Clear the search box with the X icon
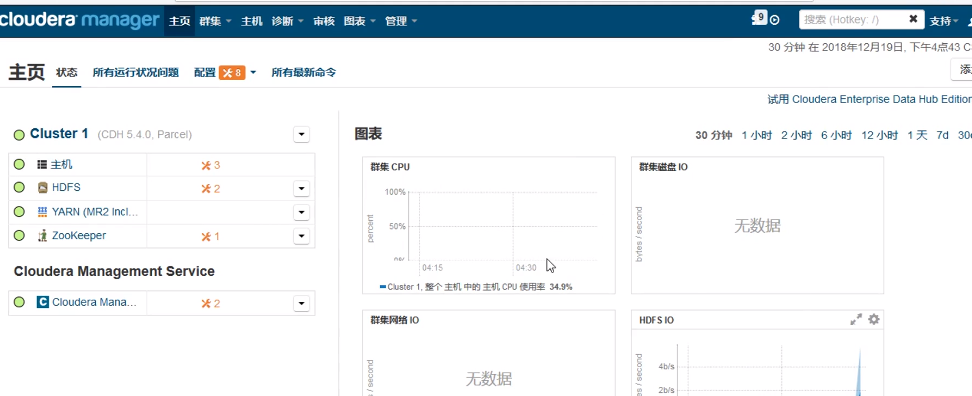This screenshot has height=396, width=972. click(913, 19)
